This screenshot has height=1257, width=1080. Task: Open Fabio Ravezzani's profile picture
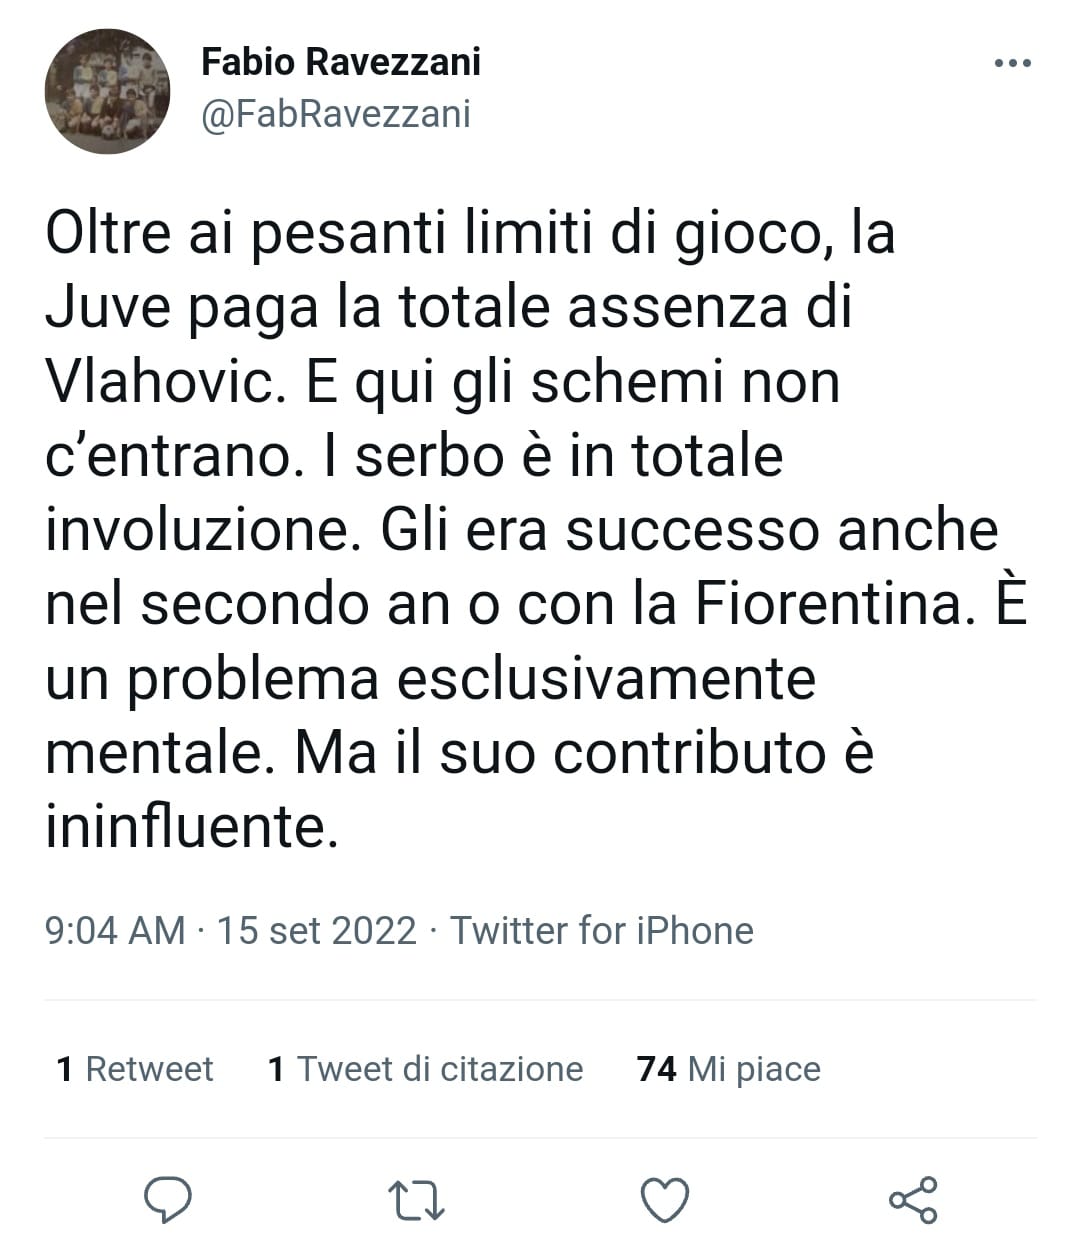coord(107,91)
